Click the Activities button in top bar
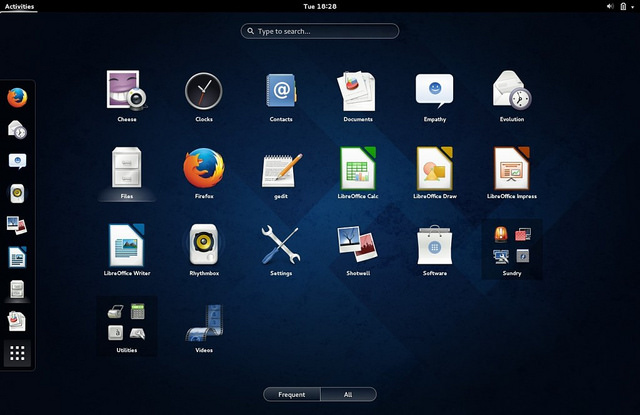This screenshot has height=415, width=640. (19, 6)
